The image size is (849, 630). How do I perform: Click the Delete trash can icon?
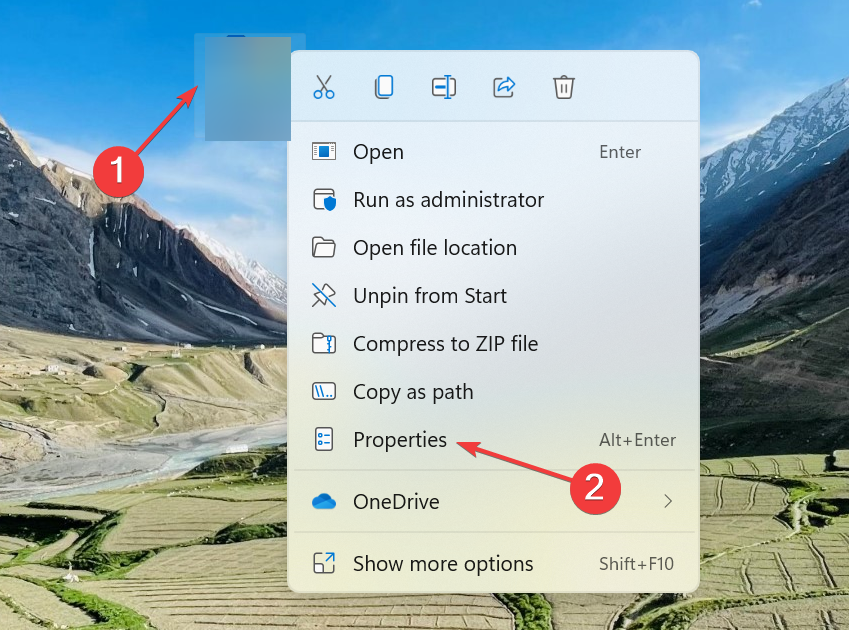click(x=564, y=87)
